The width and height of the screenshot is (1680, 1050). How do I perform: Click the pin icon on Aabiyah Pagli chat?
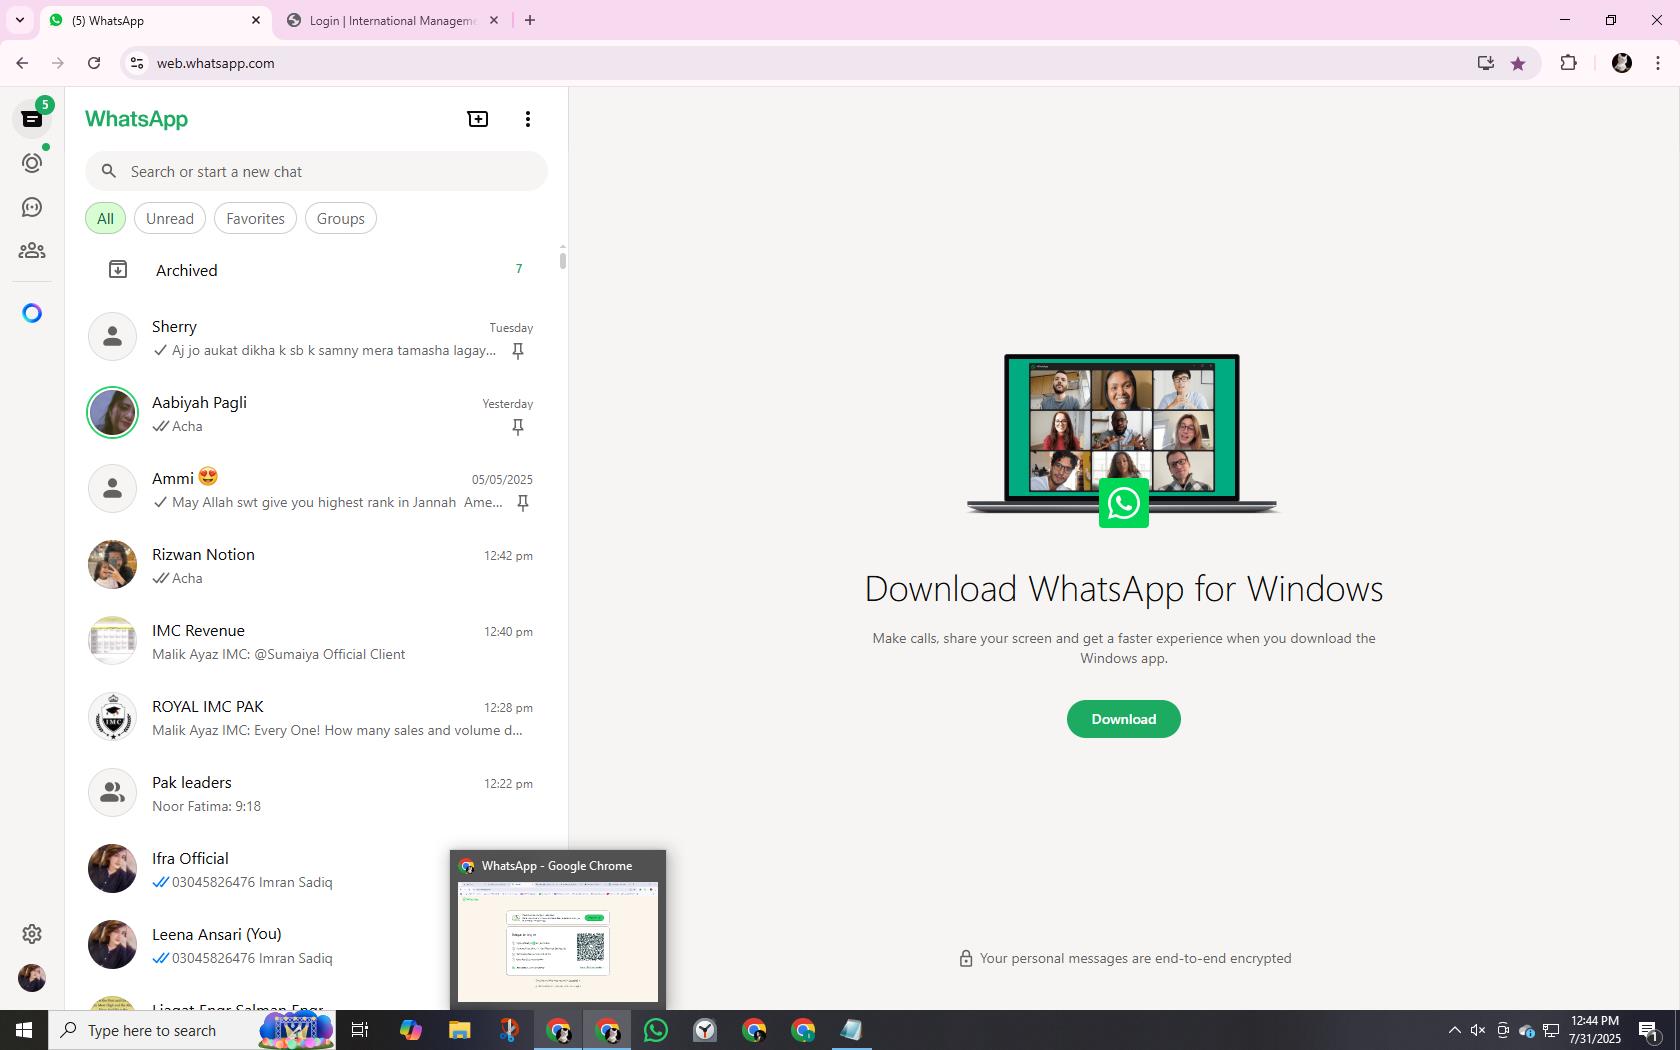[x=518, y=427]
